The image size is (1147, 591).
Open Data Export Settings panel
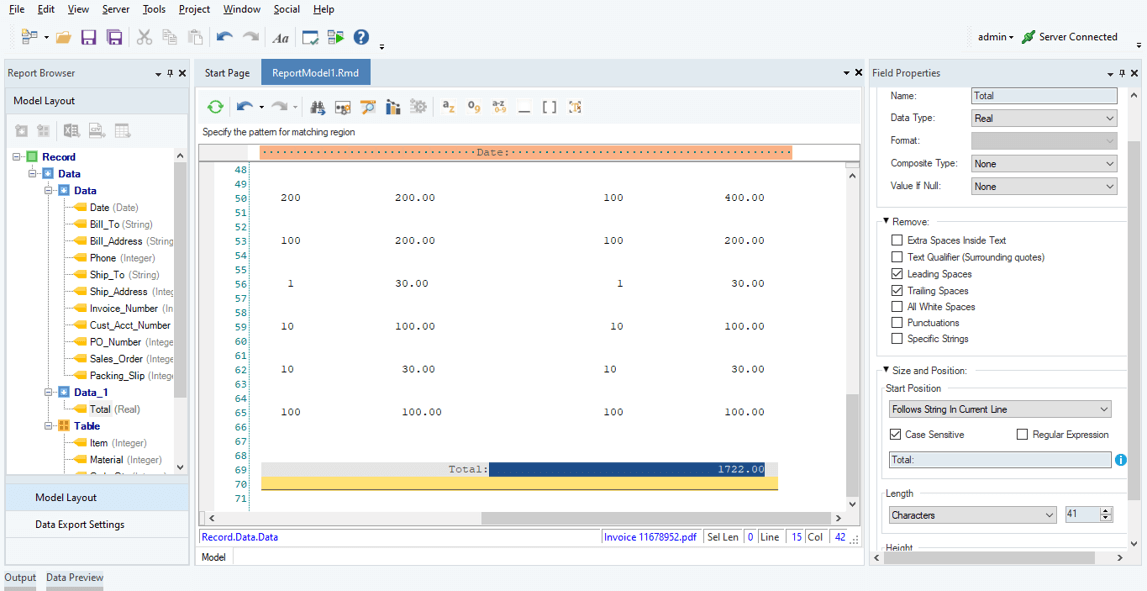[80, 524]
